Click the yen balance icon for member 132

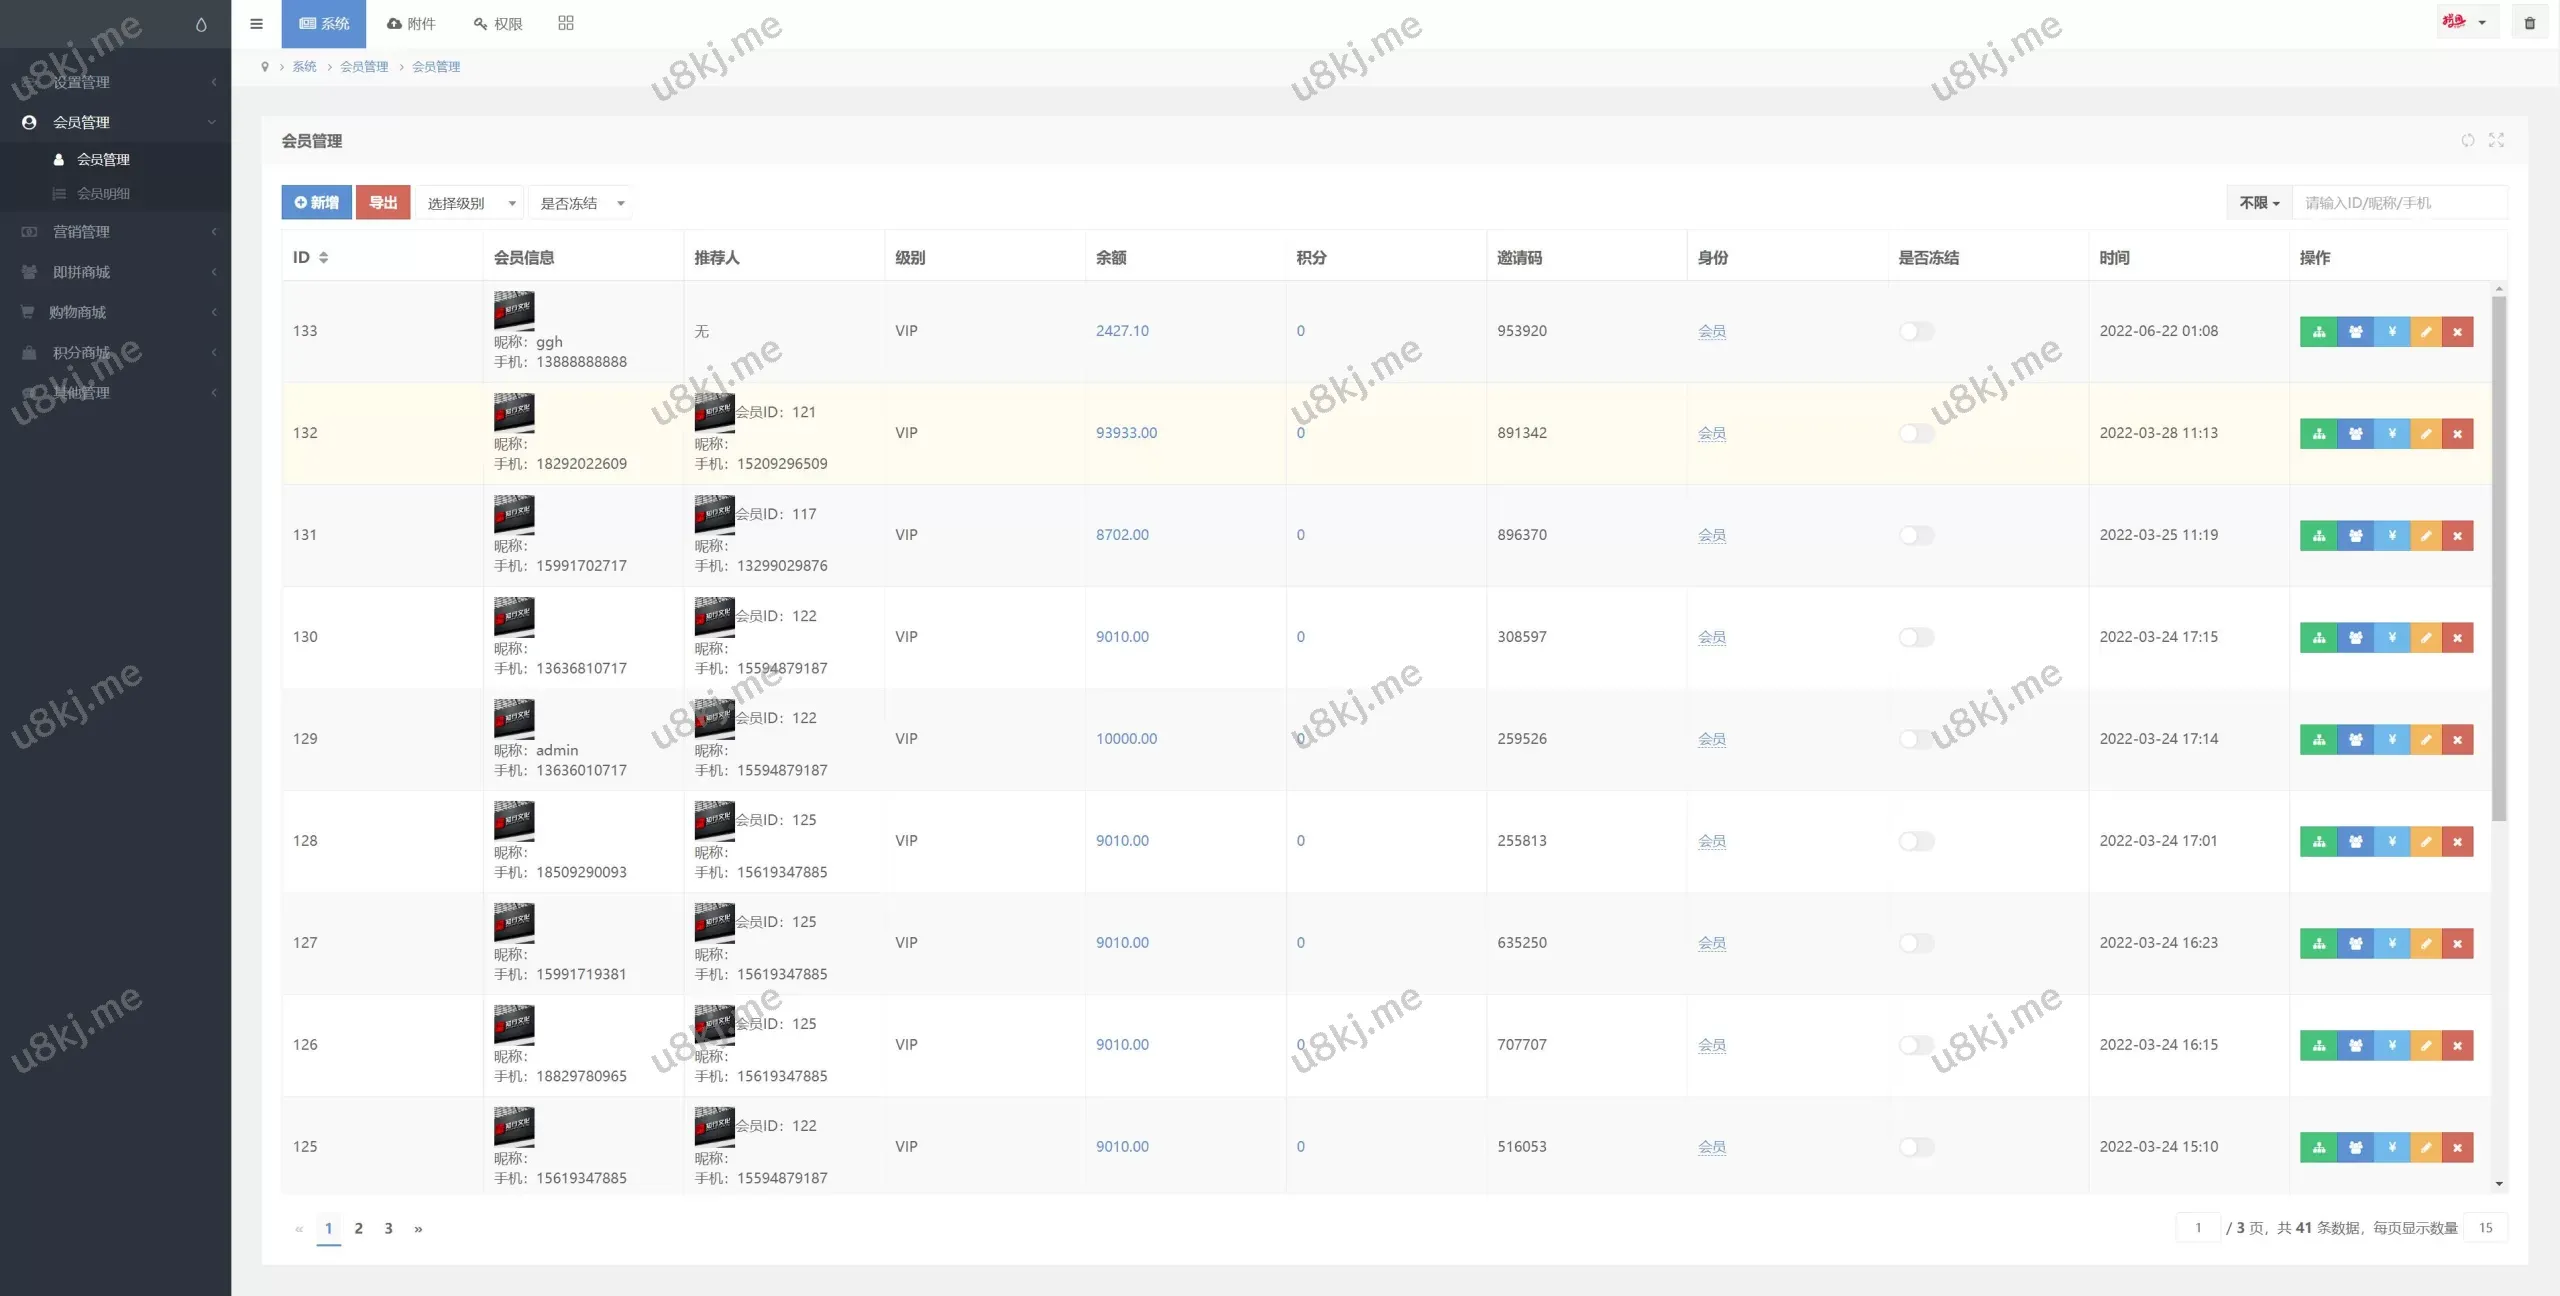click(2391, 434)
